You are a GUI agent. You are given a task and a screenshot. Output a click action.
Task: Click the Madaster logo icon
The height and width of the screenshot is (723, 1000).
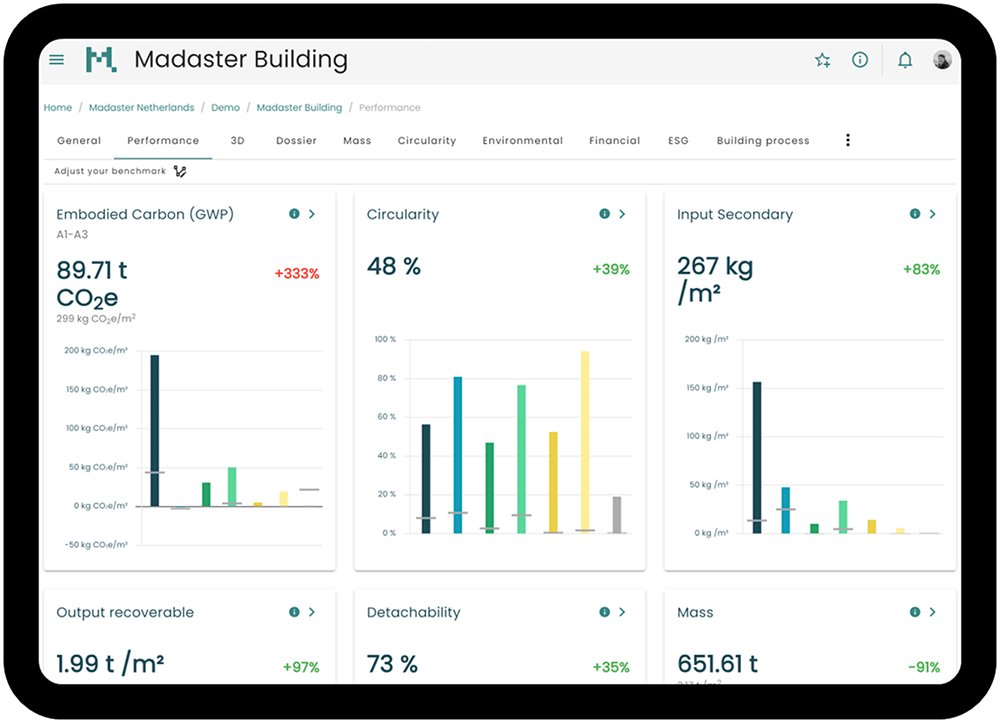101,60
